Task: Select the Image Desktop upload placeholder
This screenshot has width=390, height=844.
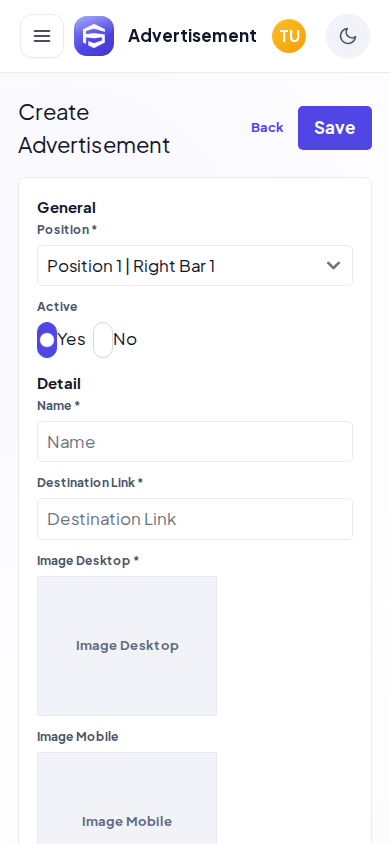Action: coord(127,646)
